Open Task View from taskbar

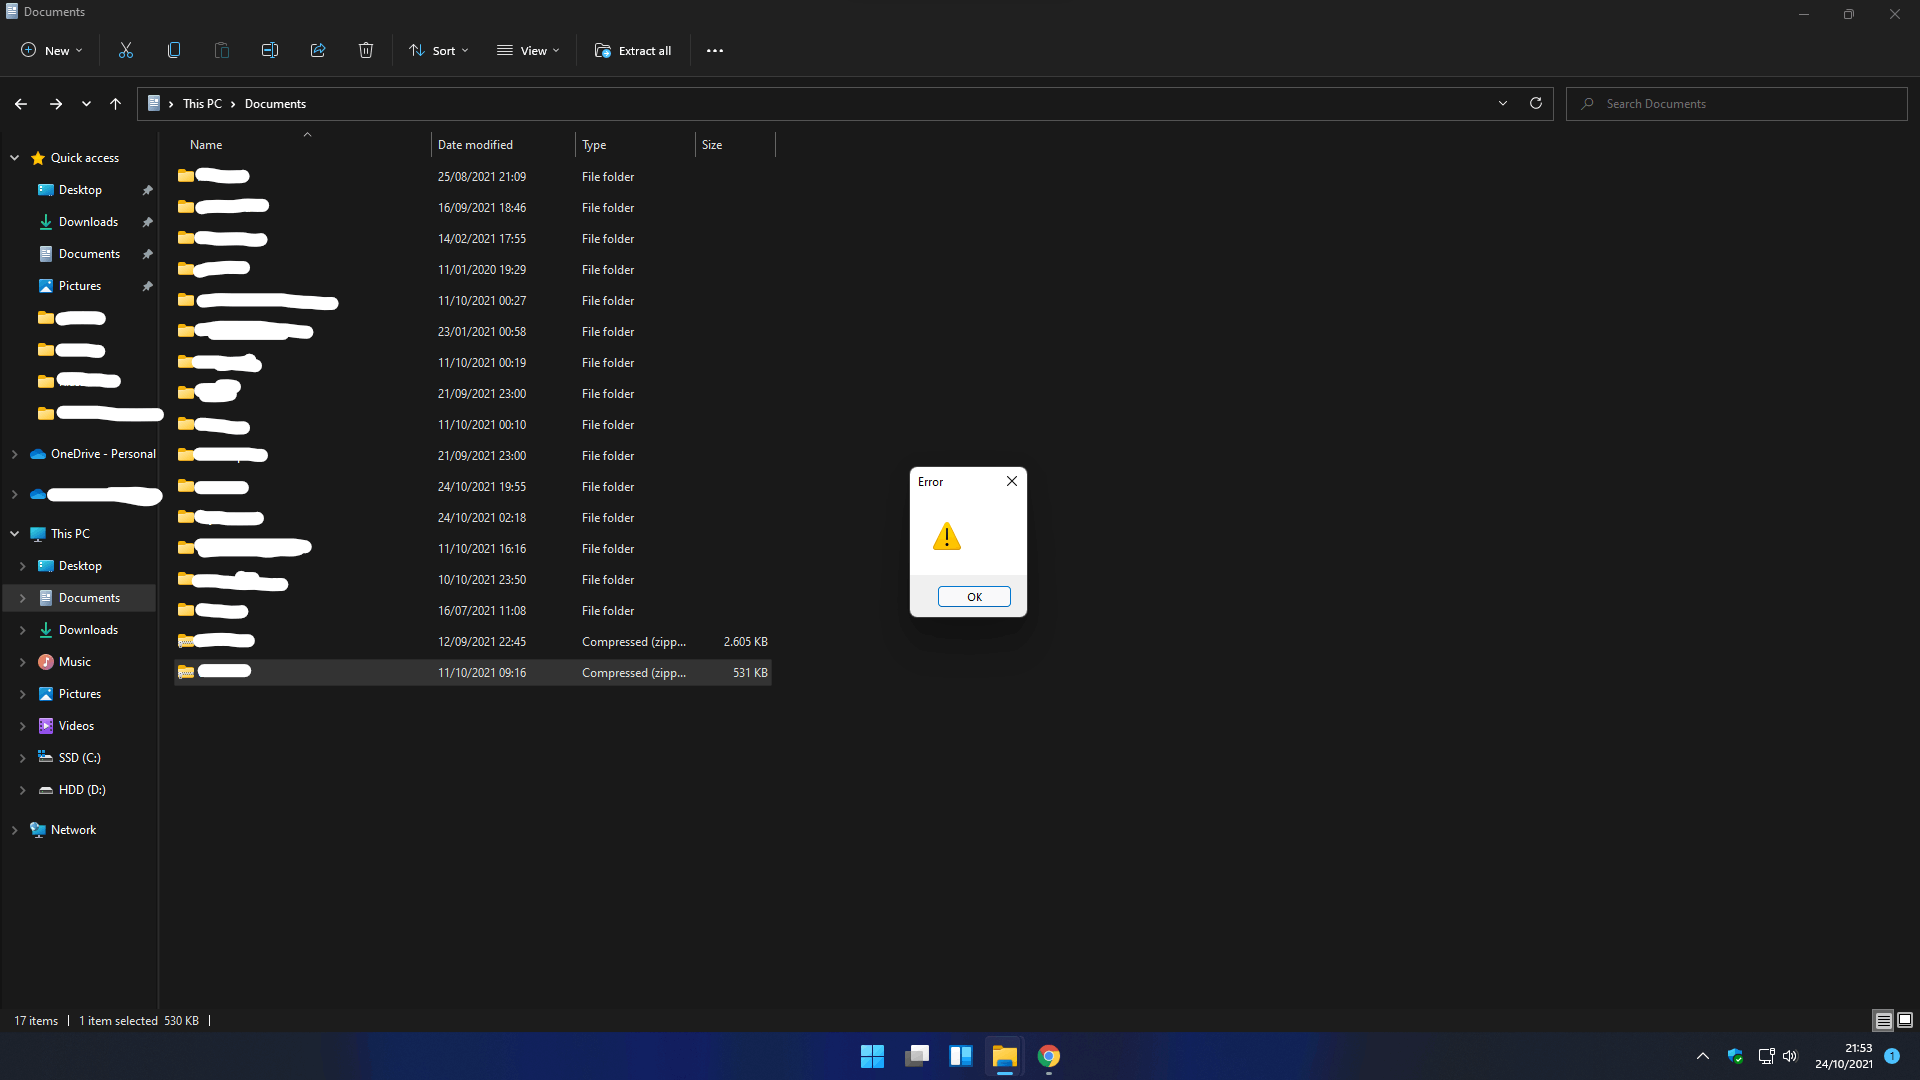[916, 1056]
